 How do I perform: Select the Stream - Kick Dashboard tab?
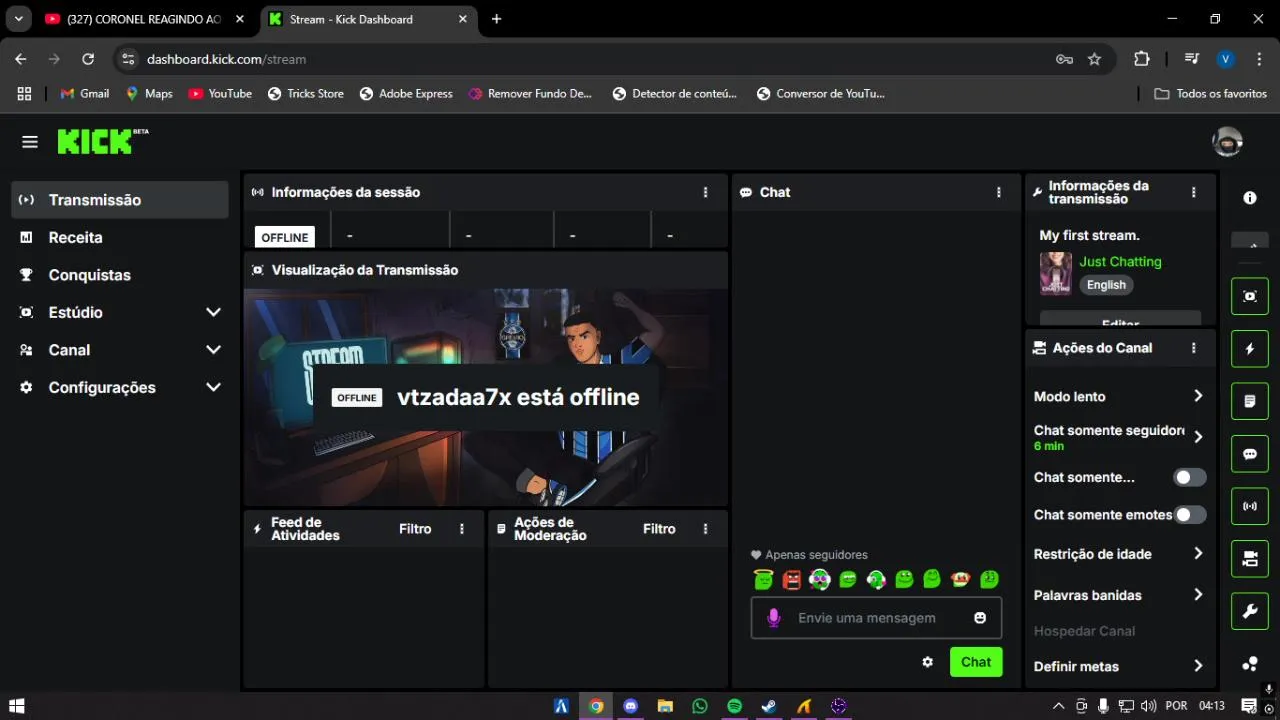coord(368,19)
